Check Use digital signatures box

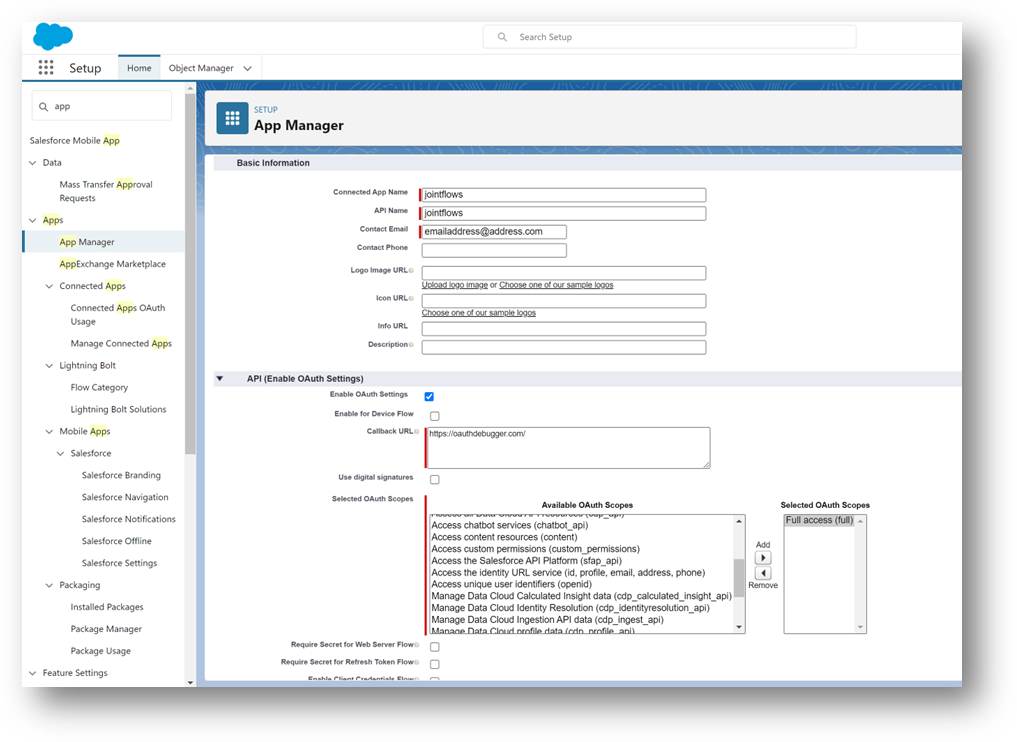click(434, 480)
